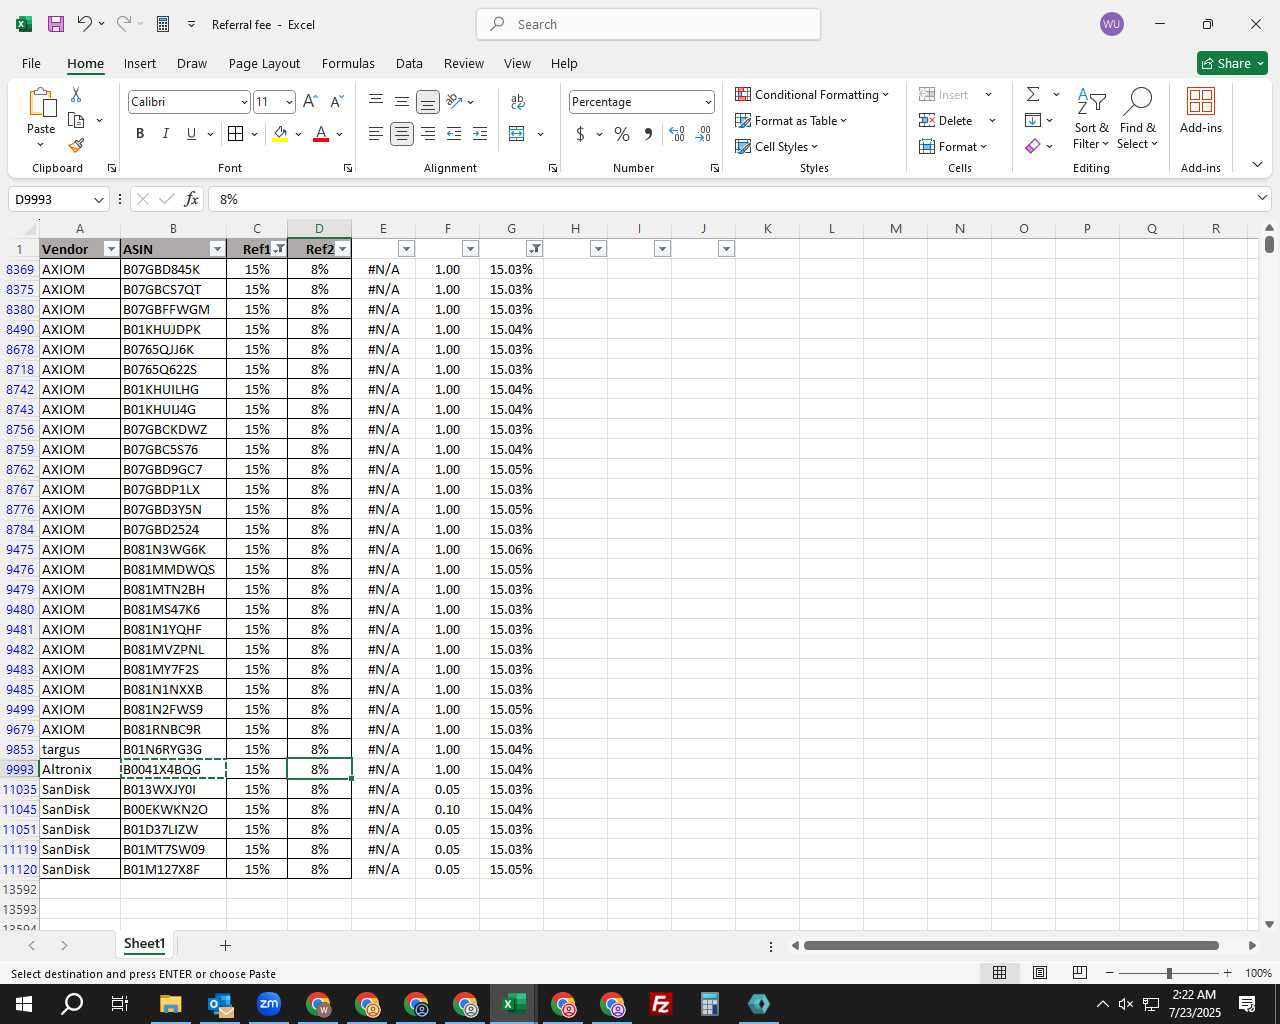Open FileZilla from the taskbar
The image size is (1280, 1024).
point(661,1004)
